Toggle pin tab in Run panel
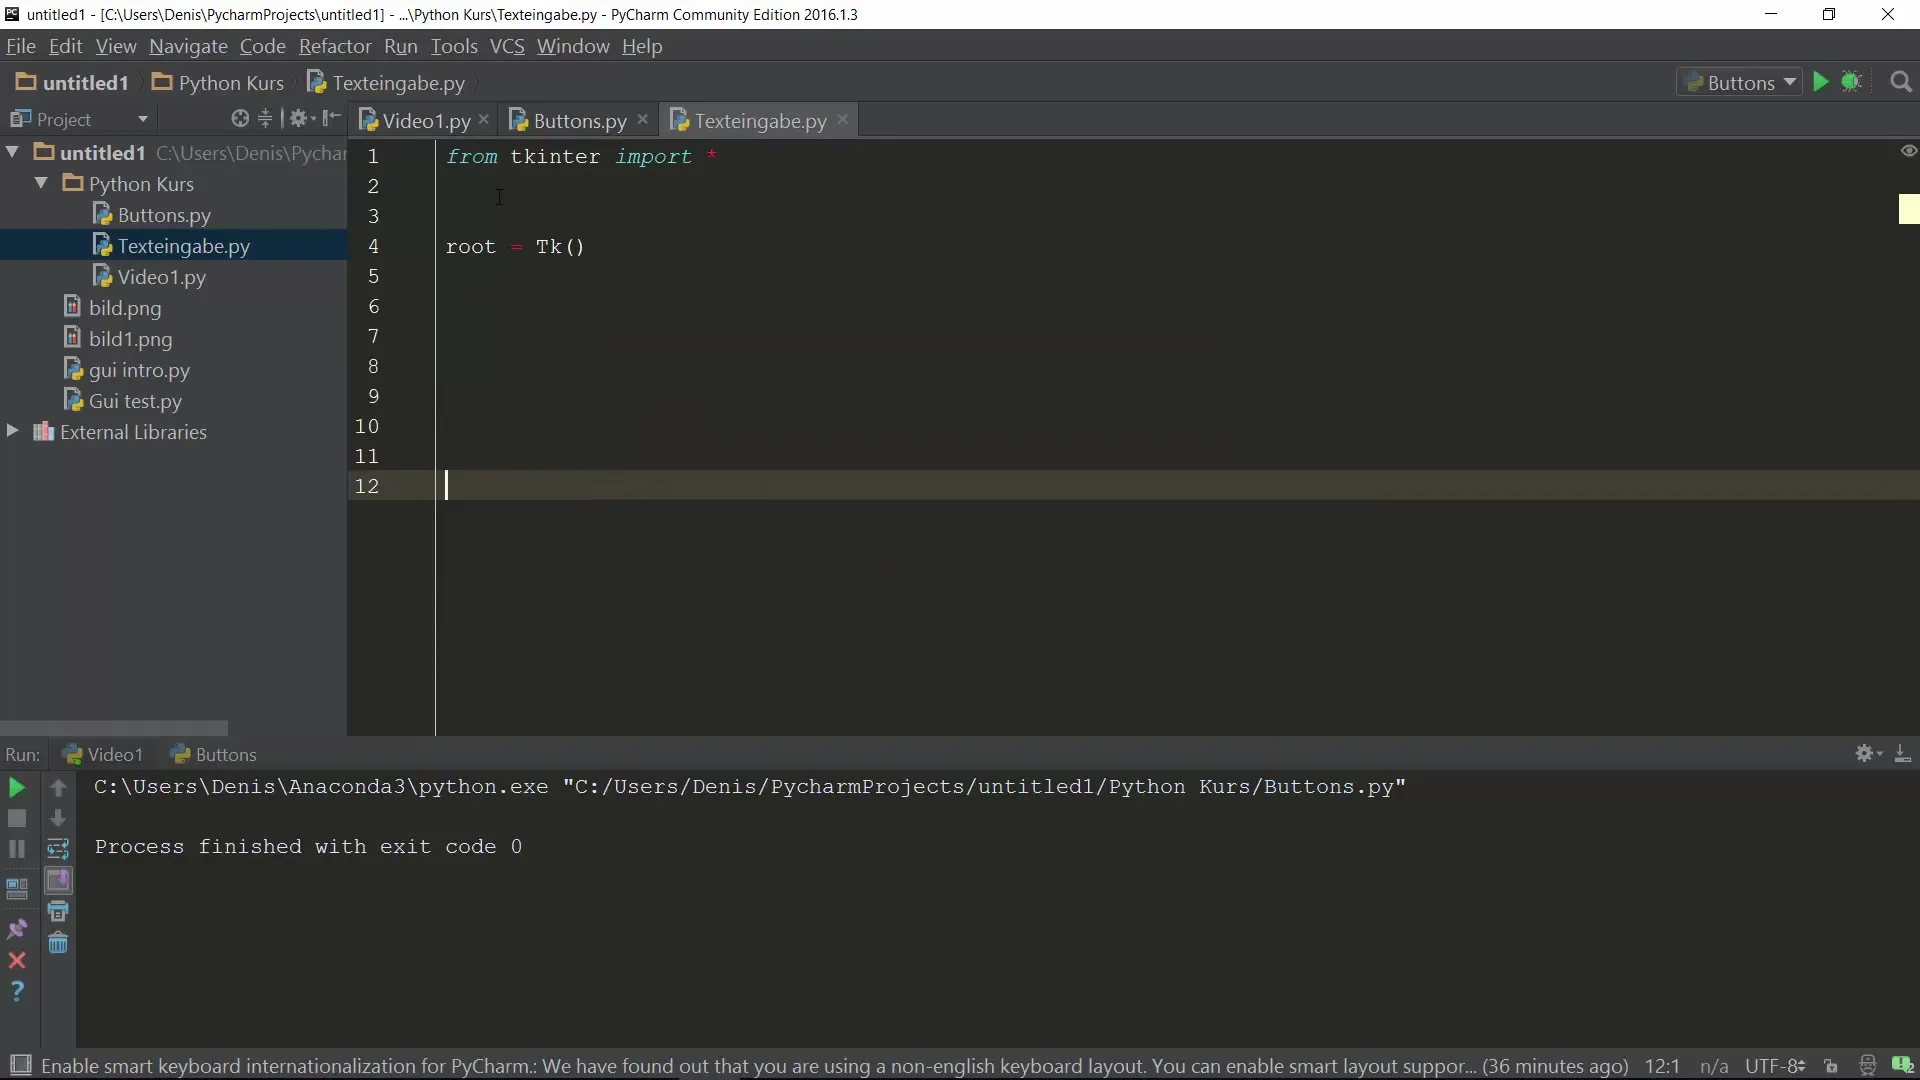 click(x=17, y=930)
